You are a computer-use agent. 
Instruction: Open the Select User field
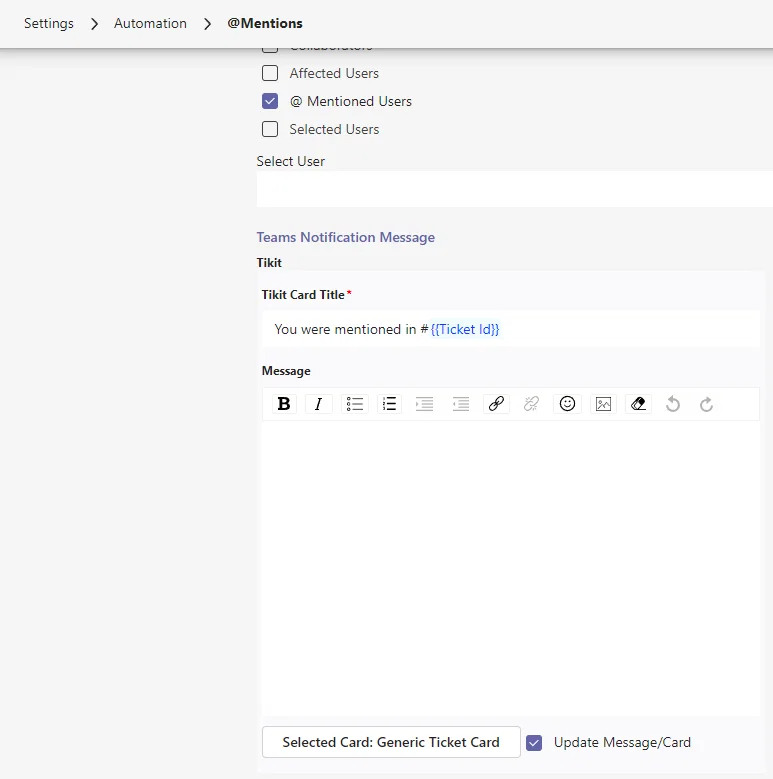[x=515, y=189]
